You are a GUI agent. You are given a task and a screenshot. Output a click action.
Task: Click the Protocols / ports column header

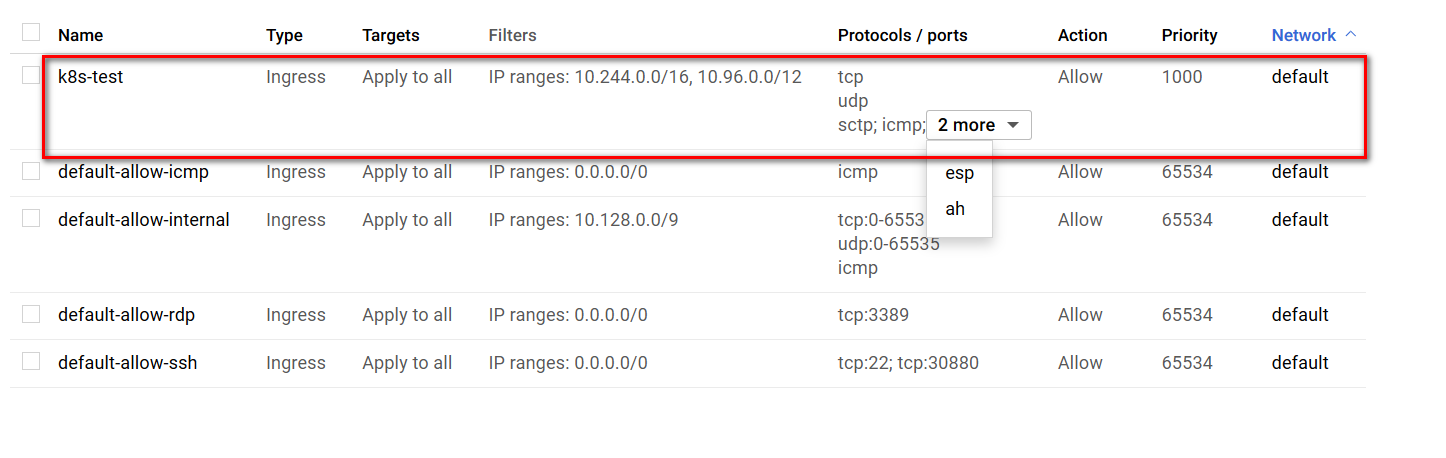pyautogui.click(x=902, y=35)
